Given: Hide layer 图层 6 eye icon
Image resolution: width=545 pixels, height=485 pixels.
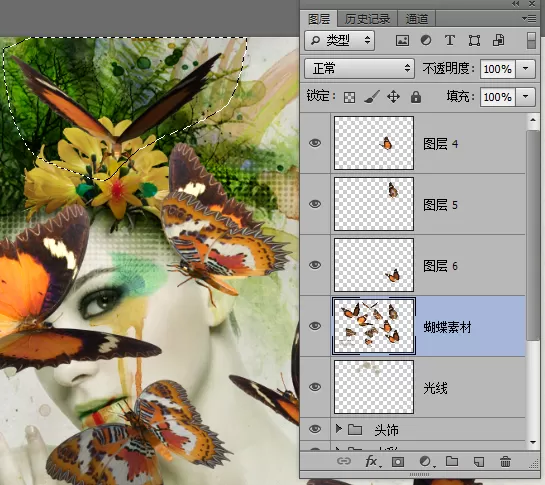Looking at the screenshot, I should click(315, 265).
